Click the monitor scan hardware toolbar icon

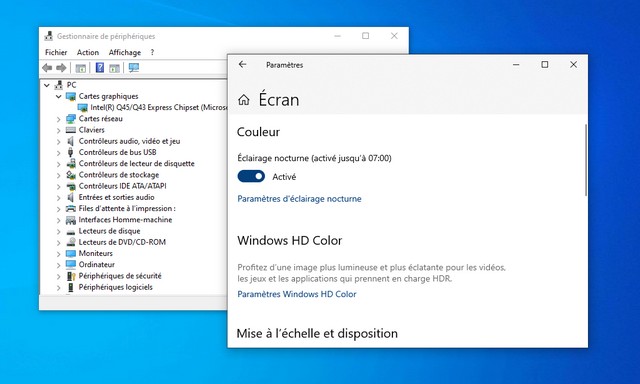click(134, 68)
